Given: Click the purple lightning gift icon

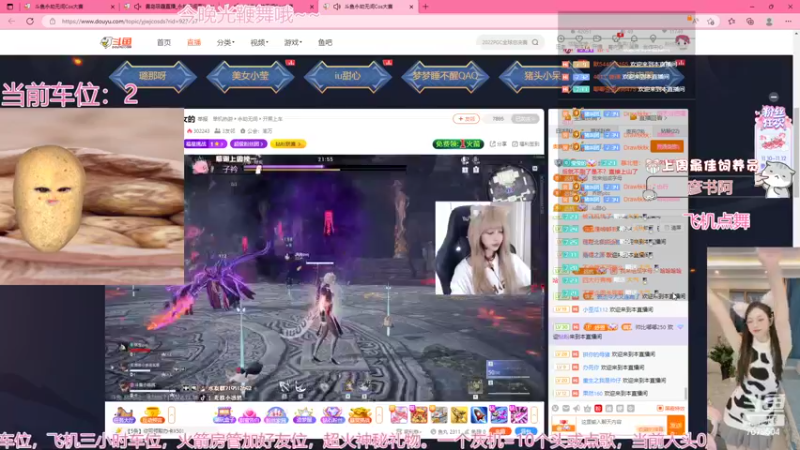Looking at the screenshot, I should click(519, 415).
